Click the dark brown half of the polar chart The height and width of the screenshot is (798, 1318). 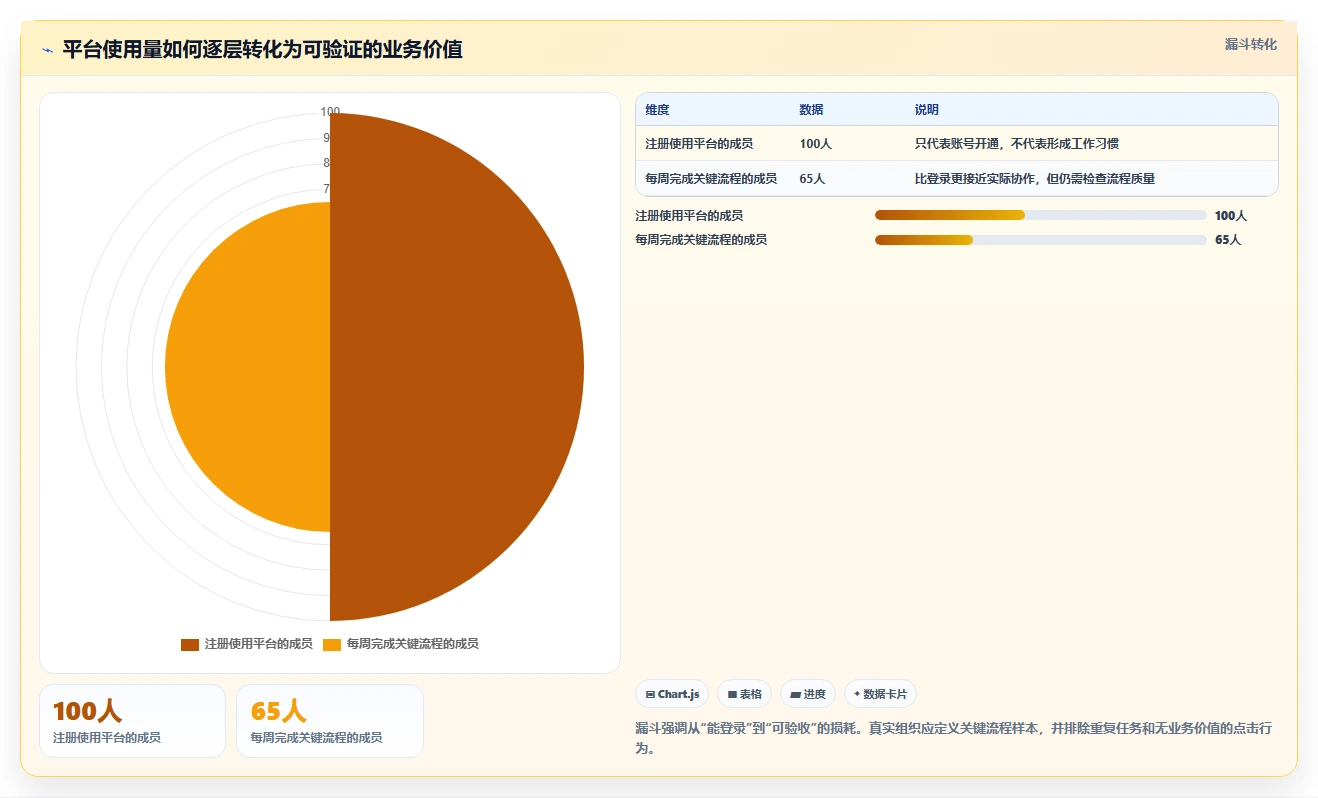pos(456,367)
